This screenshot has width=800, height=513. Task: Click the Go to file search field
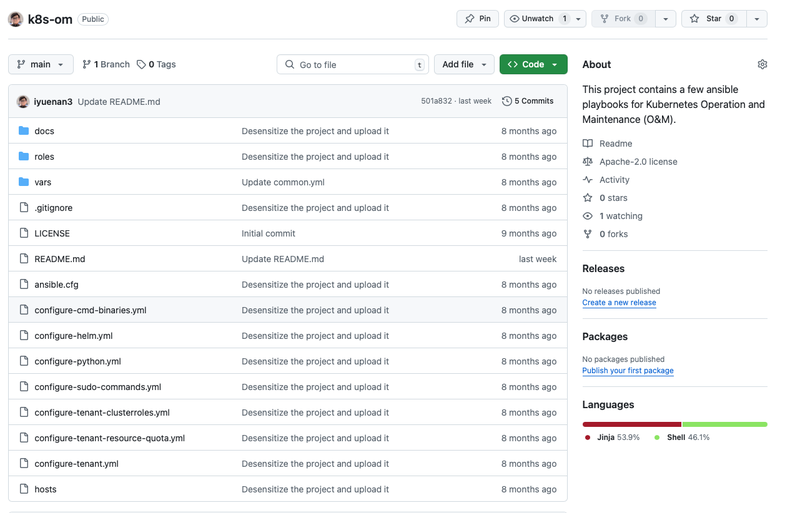[353, 64]
